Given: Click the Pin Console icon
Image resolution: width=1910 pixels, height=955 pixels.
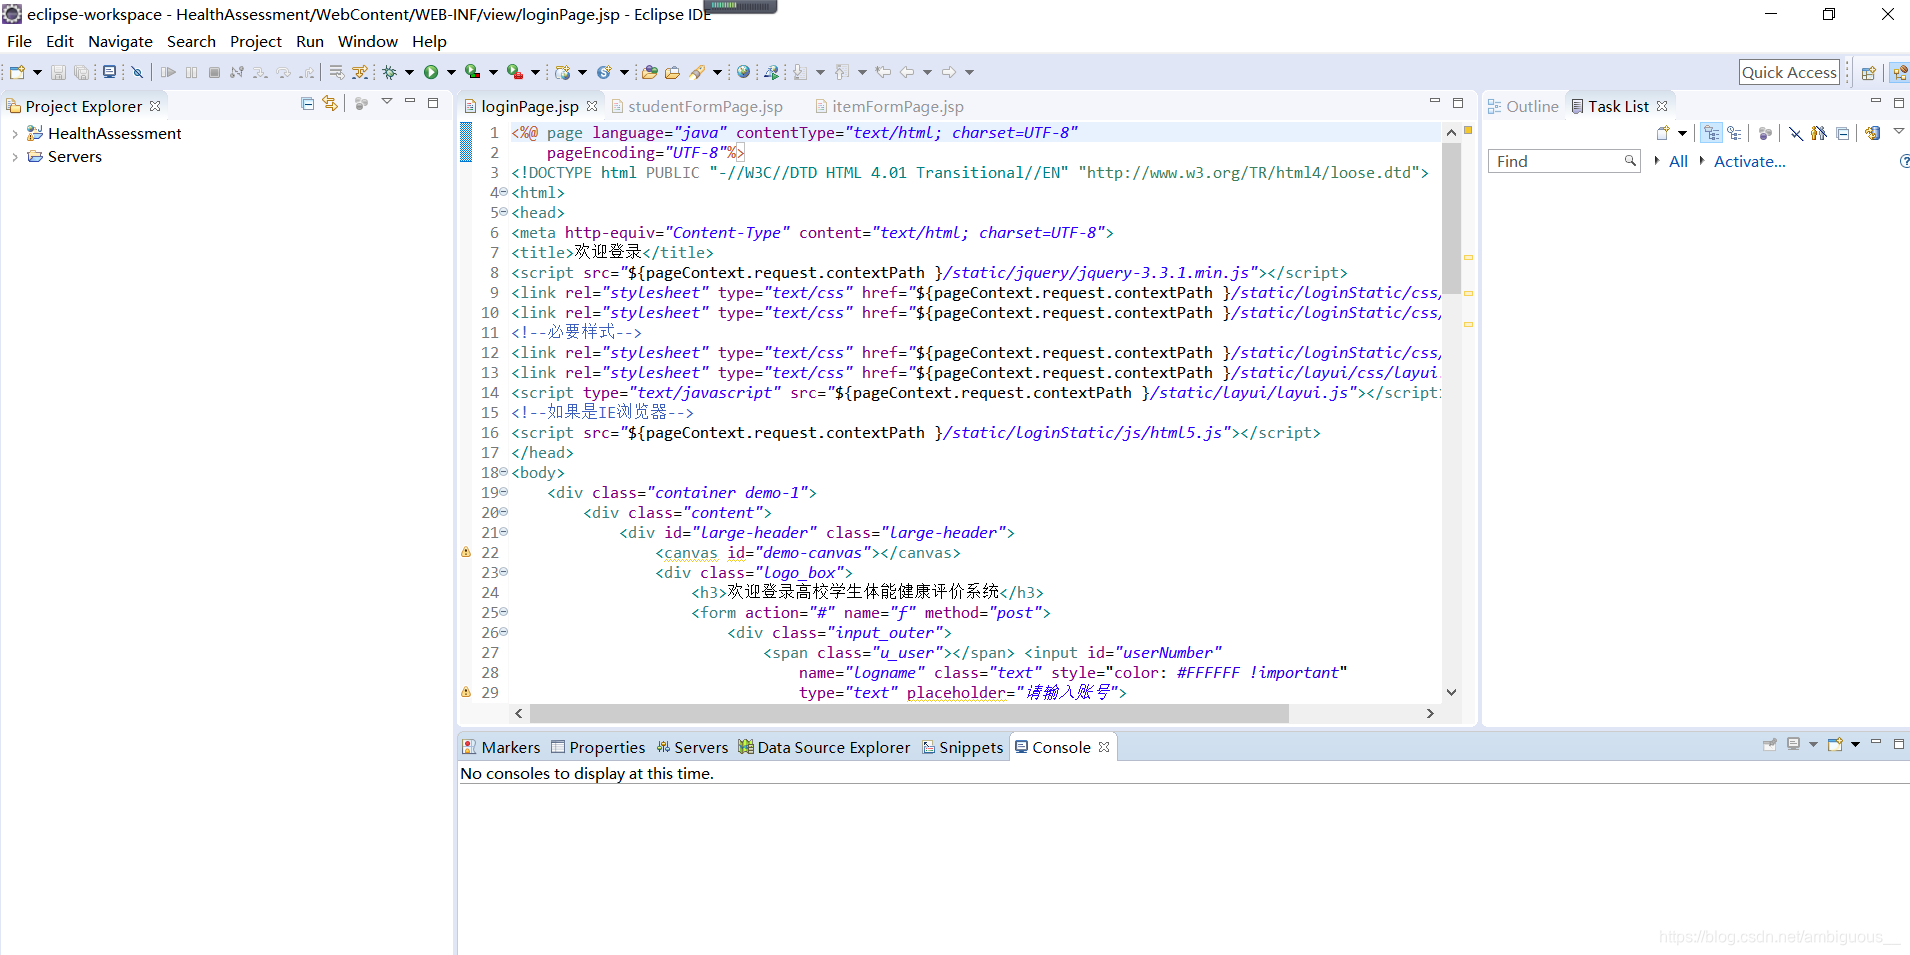Looking at the screenshot, I should 1770,744.
